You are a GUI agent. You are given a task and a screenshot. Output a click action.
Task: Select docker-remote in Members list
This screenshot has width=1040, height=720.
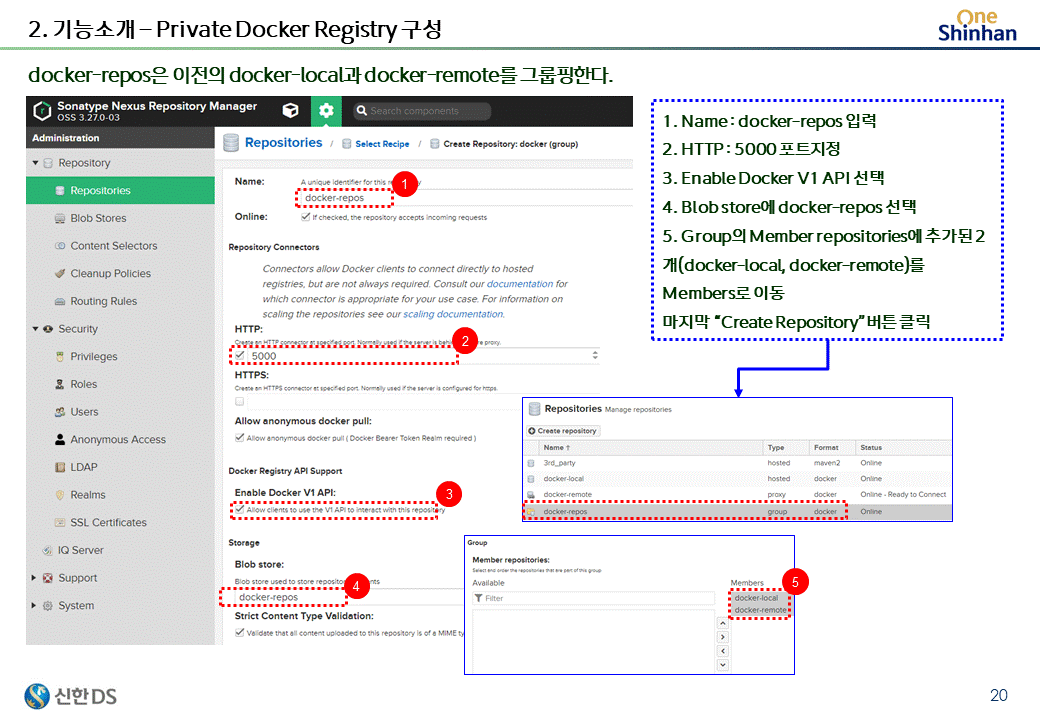tap(760, 610)
